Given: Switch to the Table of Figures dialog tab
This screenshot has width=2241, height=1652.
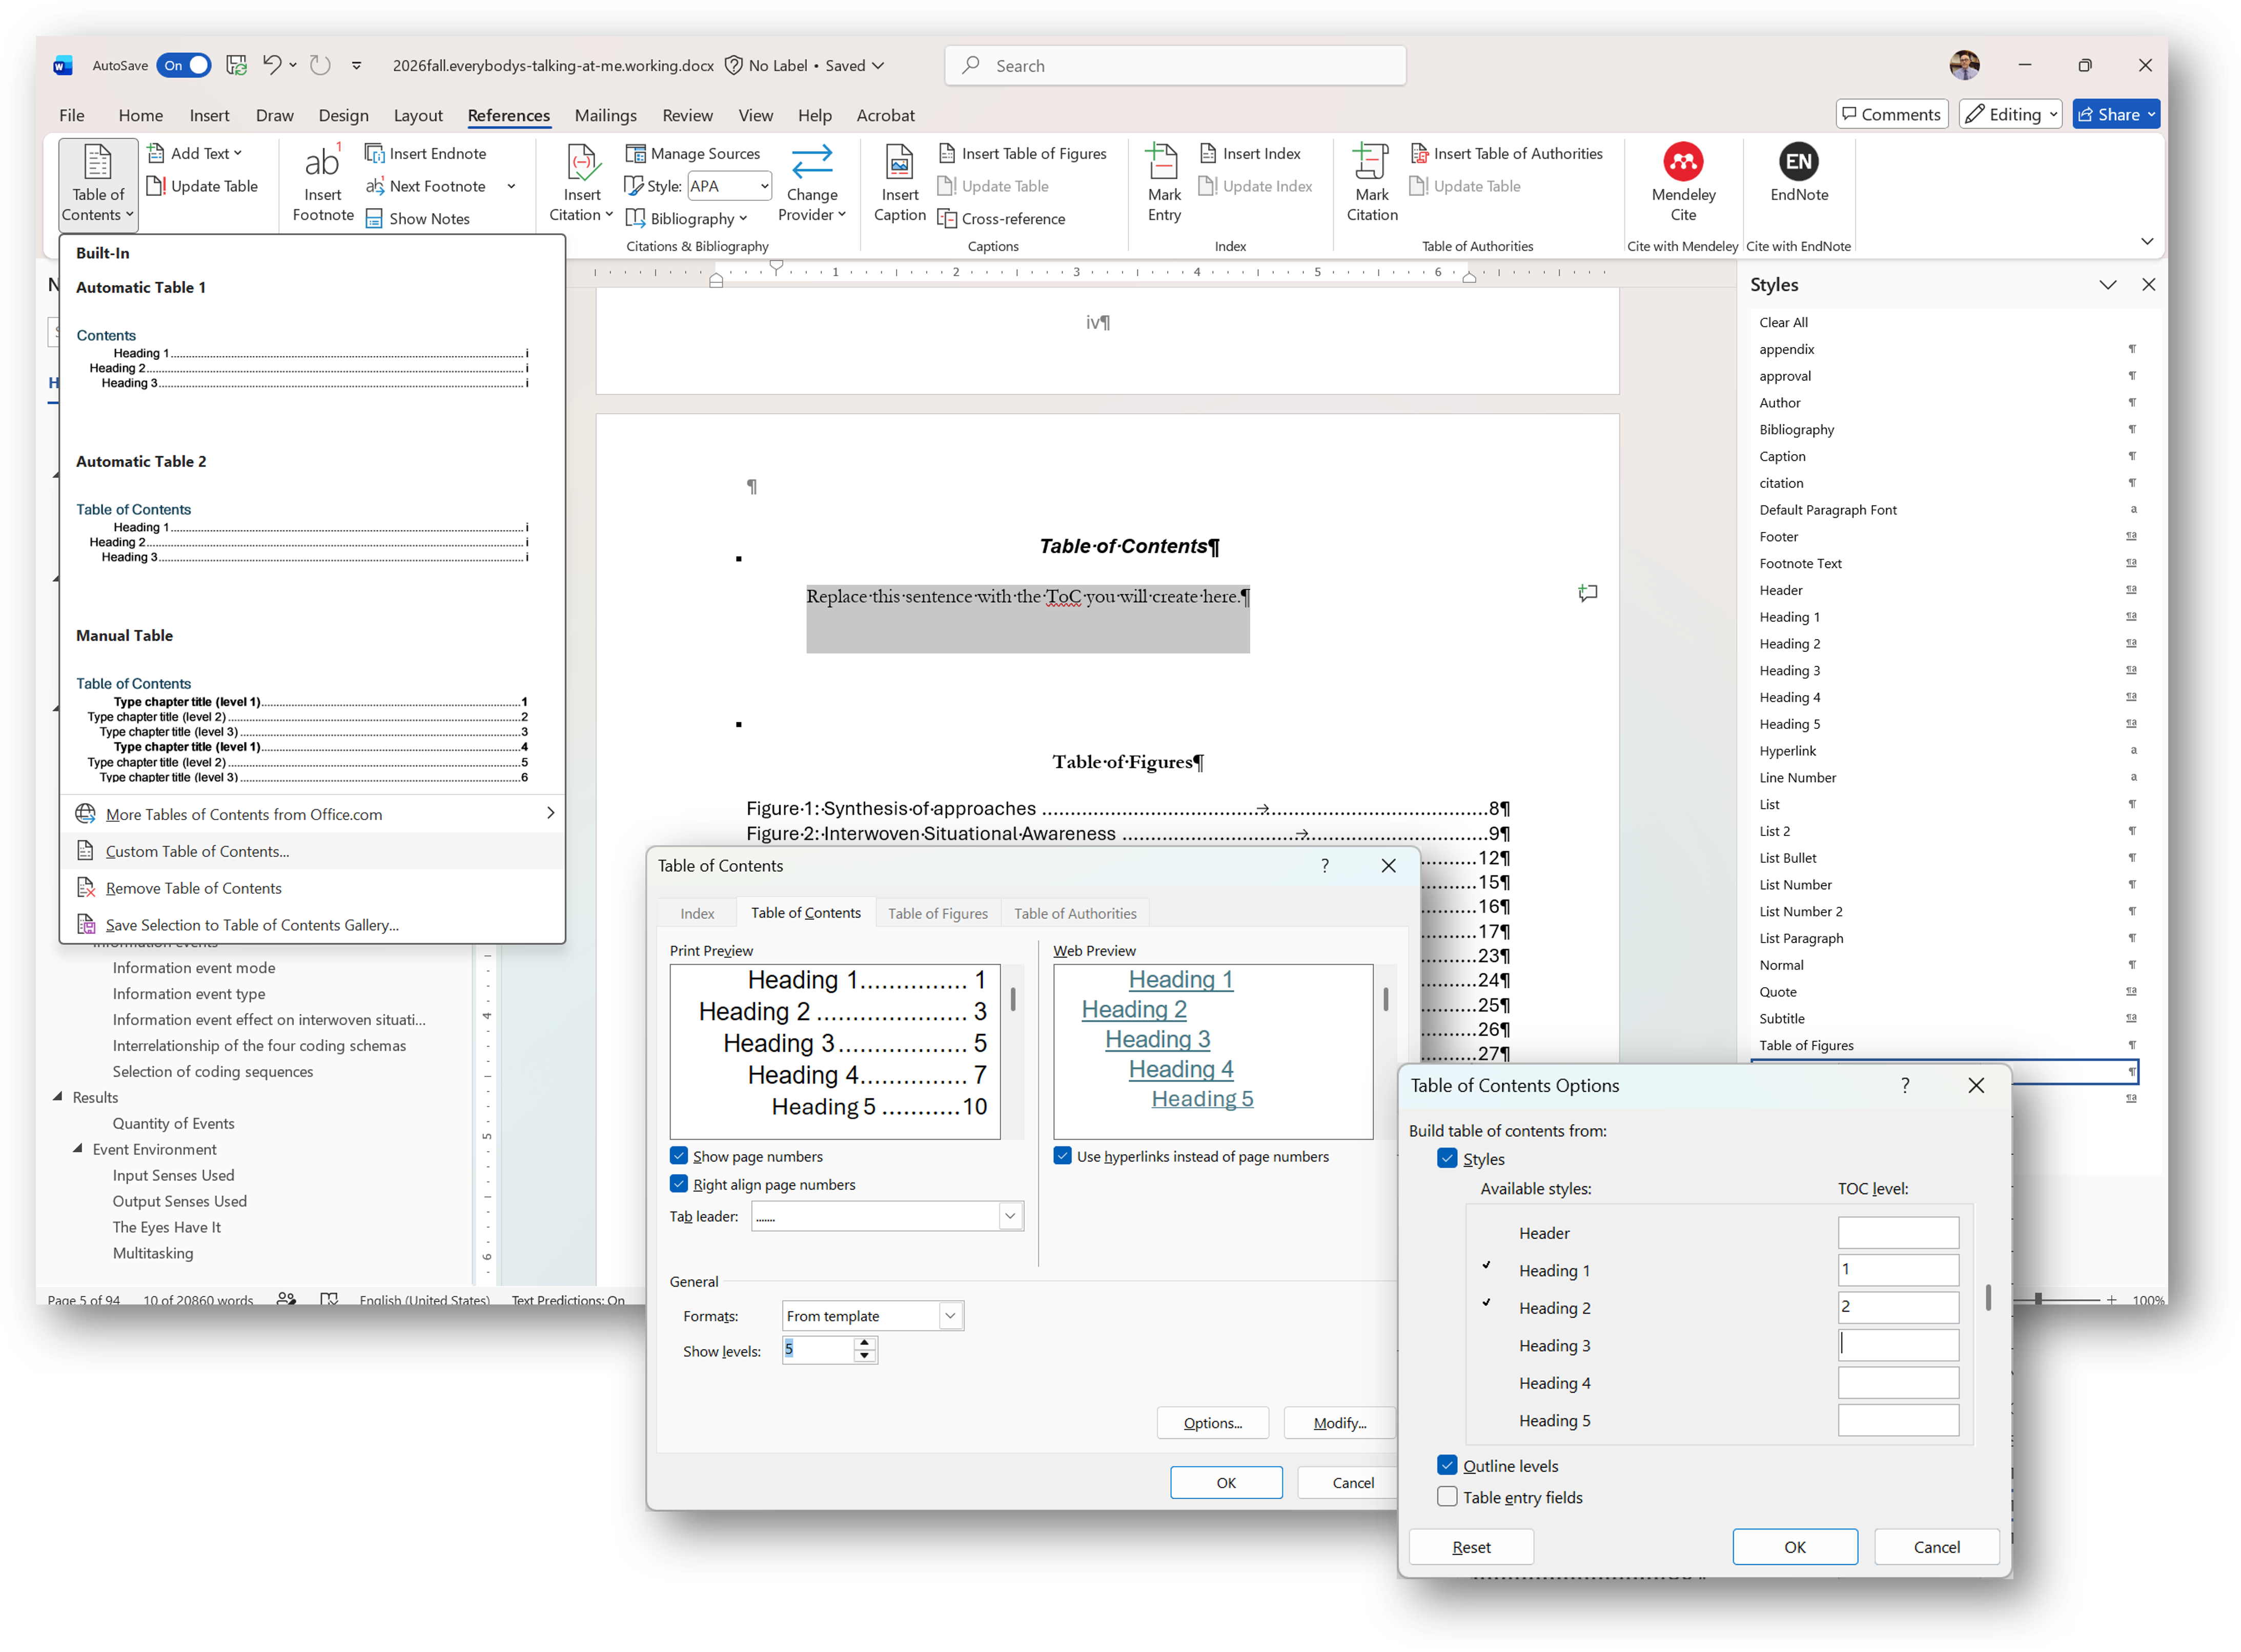Looking at the screenshot, I should (937, 913).
